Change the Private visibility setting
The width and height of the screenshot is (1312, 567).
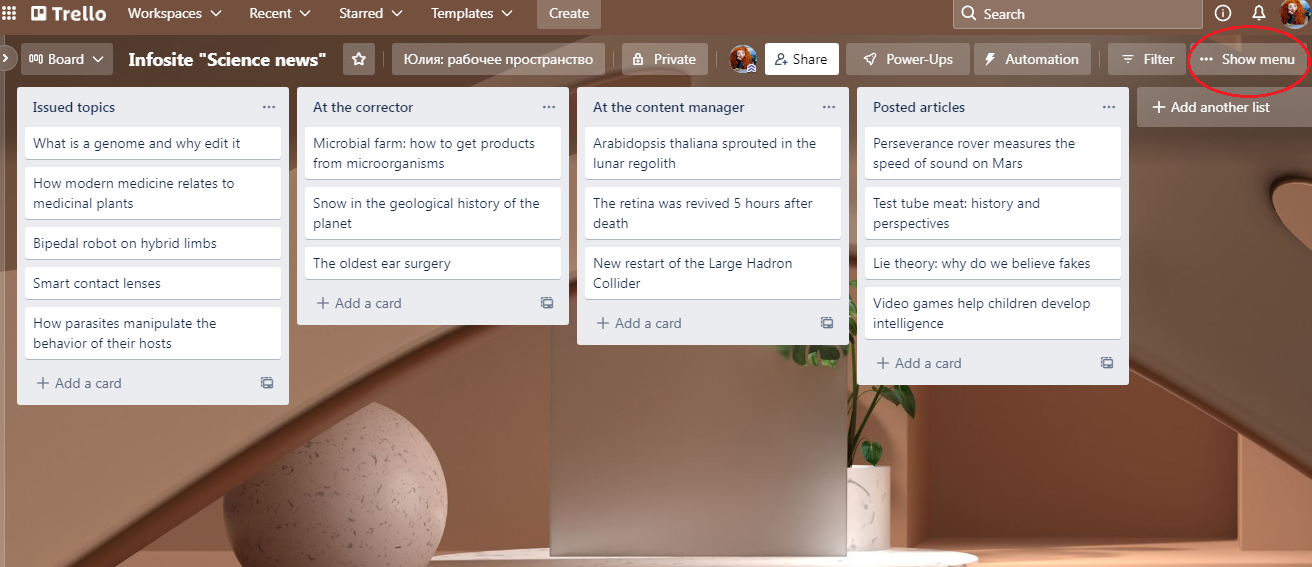[664, 59]
